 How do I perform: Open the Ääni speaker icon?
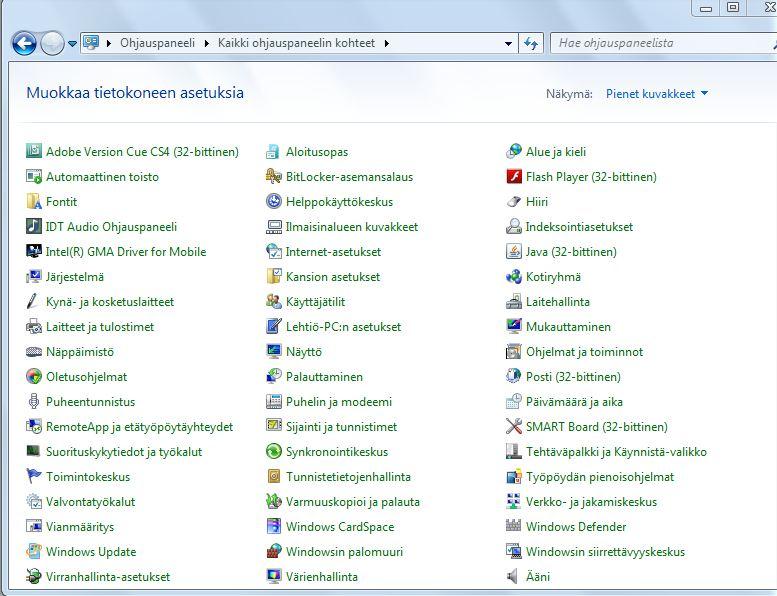(x=514, y=576)
